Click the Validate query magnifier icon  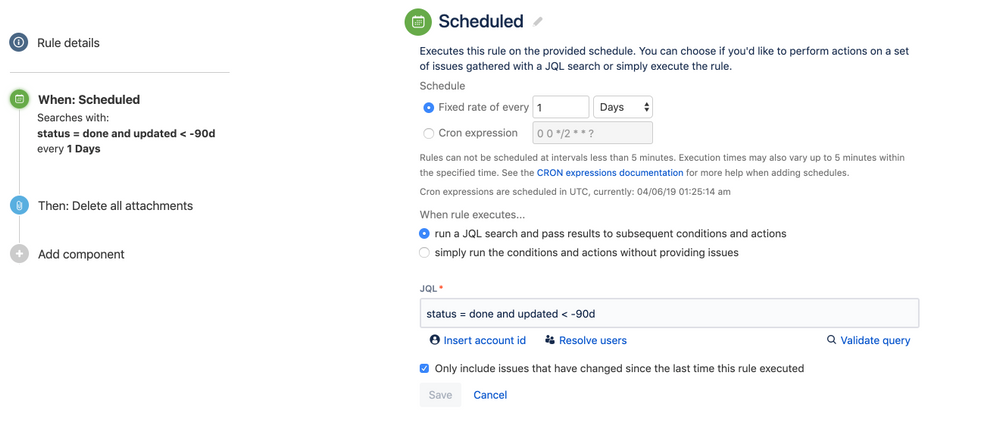[831, 340]
